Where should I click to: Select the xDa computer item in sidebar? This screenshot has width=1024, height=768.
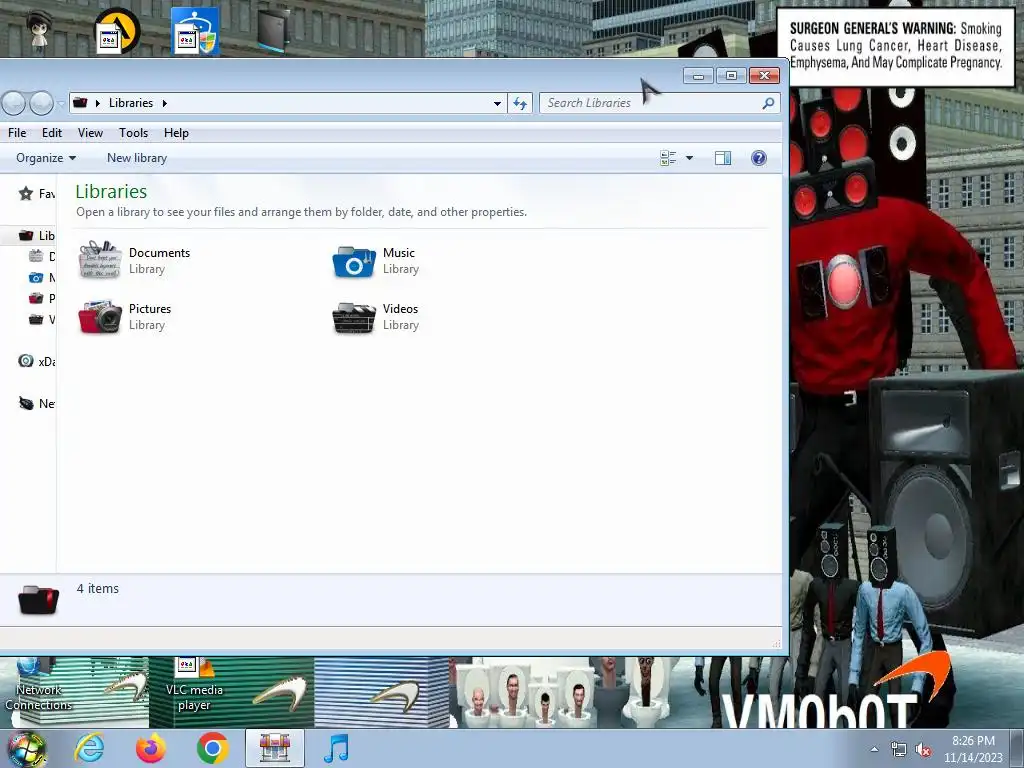click(x=37, y=361)
